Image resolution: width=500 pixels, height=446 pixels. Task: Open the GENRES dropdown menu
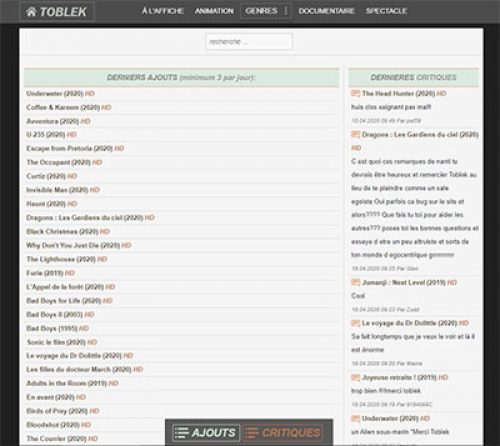(x=266, y=11)
